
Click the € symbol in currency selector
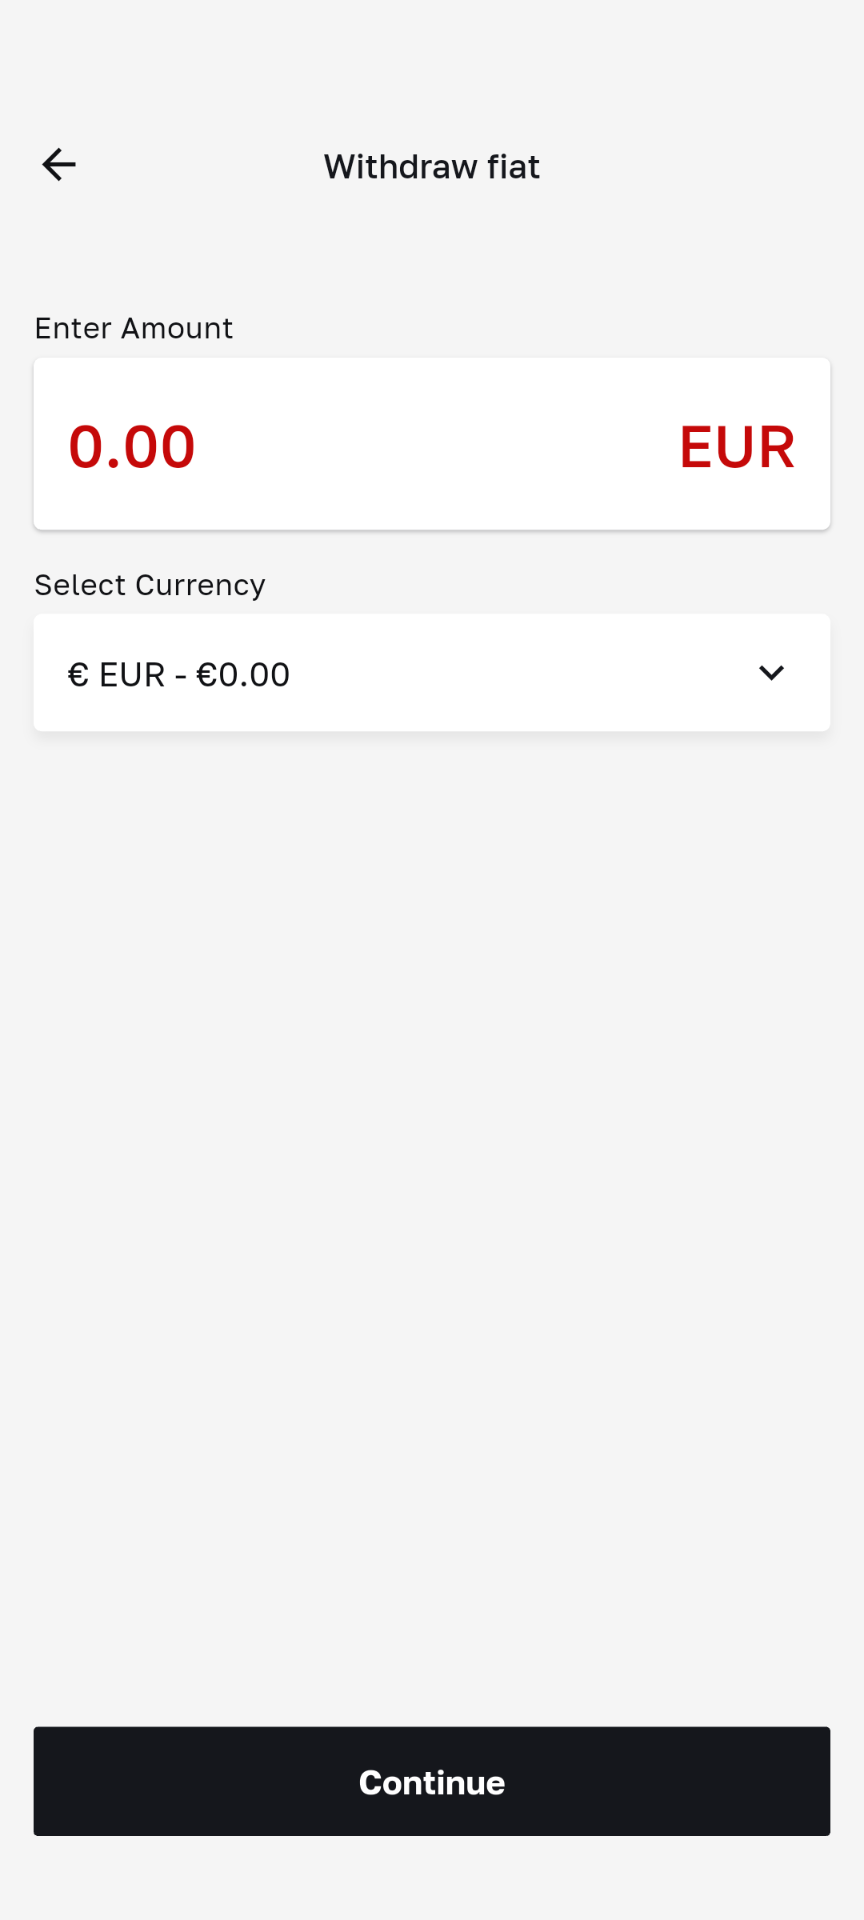[x=78, y=675]
